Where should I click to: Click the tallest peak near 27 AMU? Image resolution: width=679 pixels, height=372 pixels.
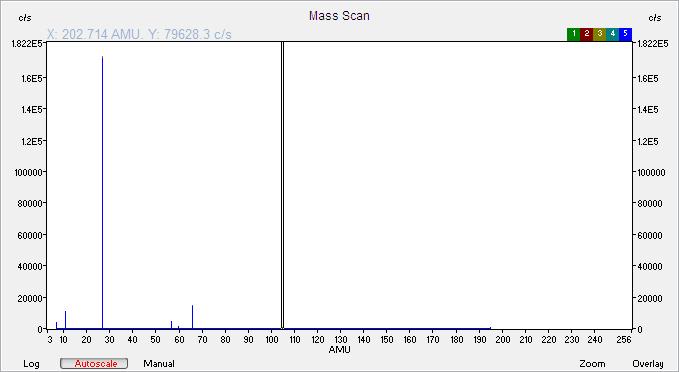[x=103, y=192]
